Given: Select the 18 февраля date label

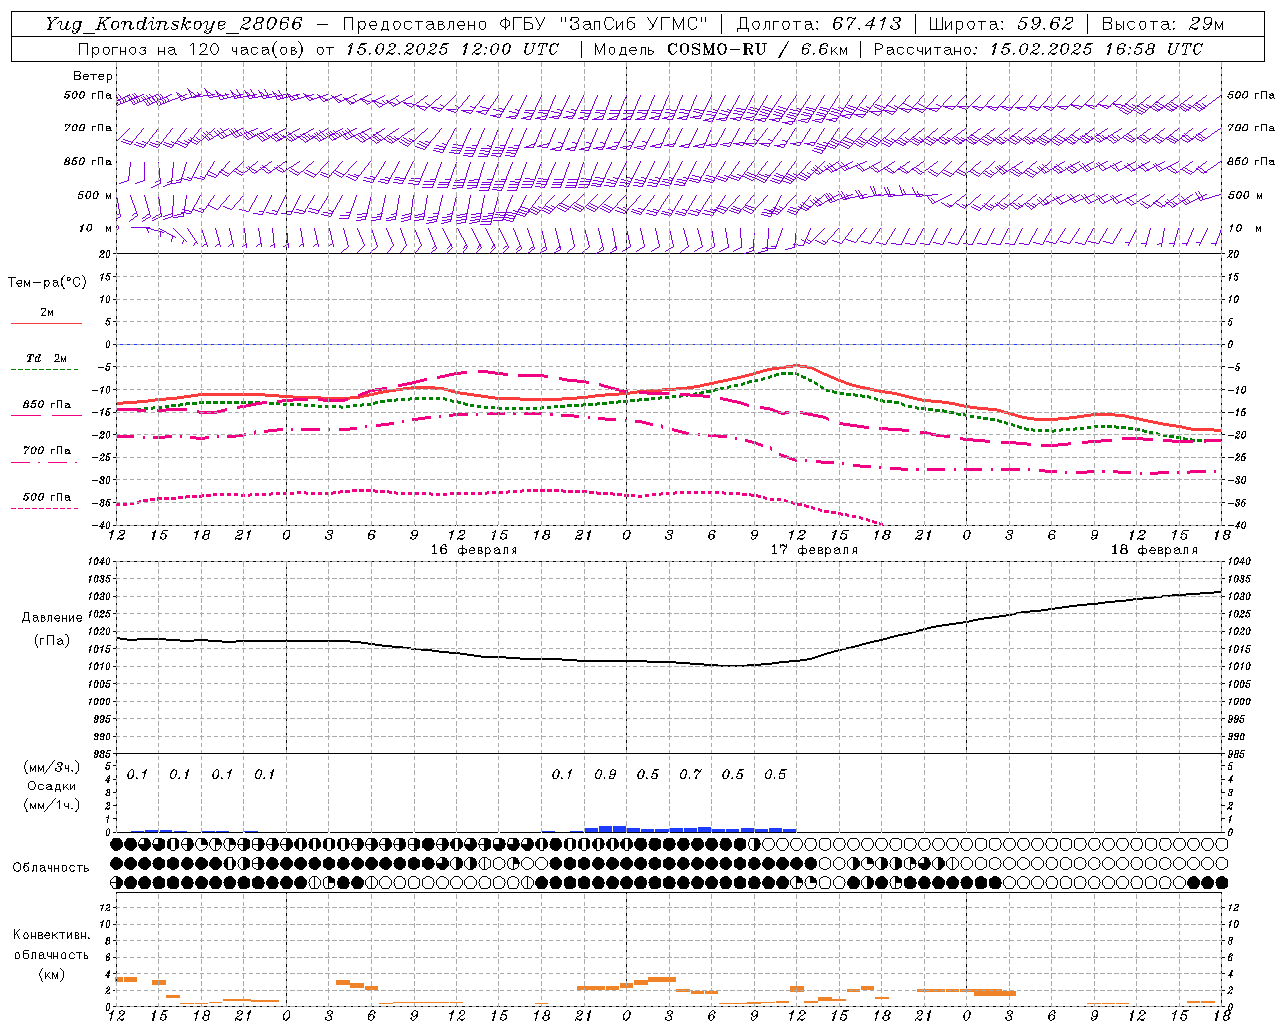Looking at the screenshot, I should click(x=1154, y=550).
